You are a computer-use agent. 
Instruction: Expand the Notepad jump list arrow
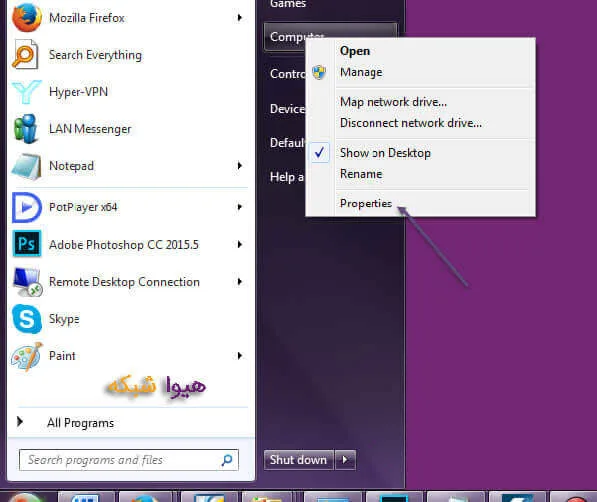click(x=239, y=166)
